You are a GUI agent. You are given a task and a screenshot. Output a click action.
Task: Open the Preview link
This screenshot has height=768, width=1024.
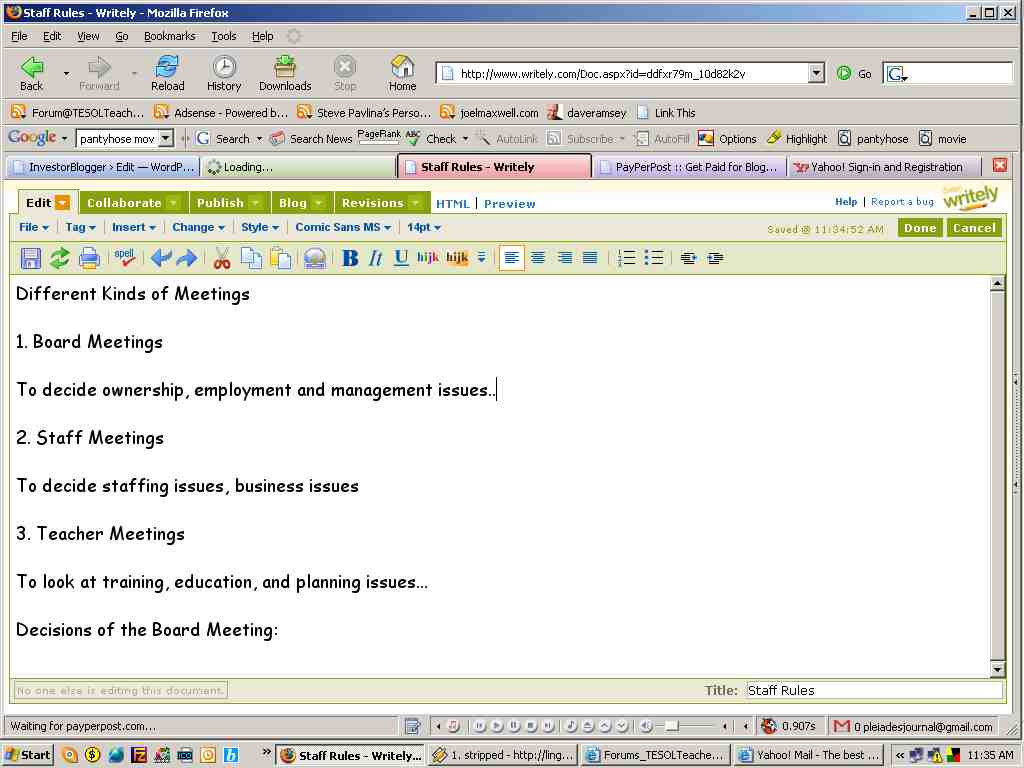click(510, 203)
